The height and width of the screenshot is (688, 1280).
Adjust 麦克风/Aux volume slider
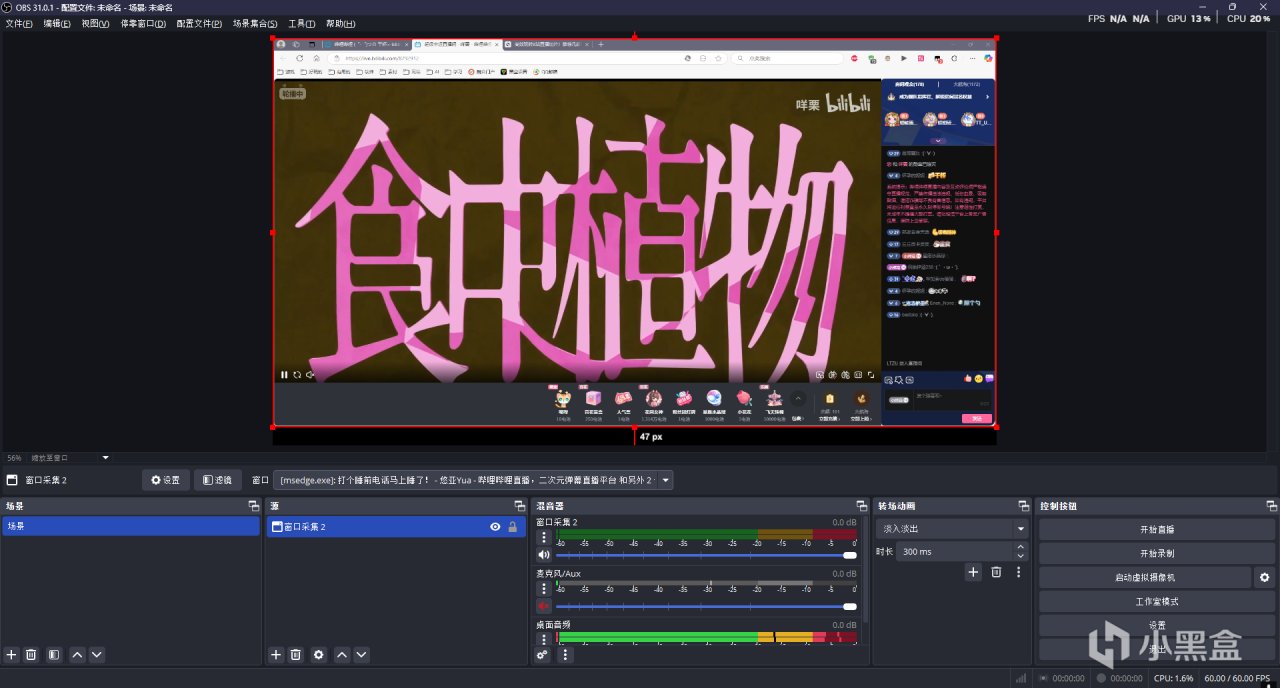coord(706,606)
